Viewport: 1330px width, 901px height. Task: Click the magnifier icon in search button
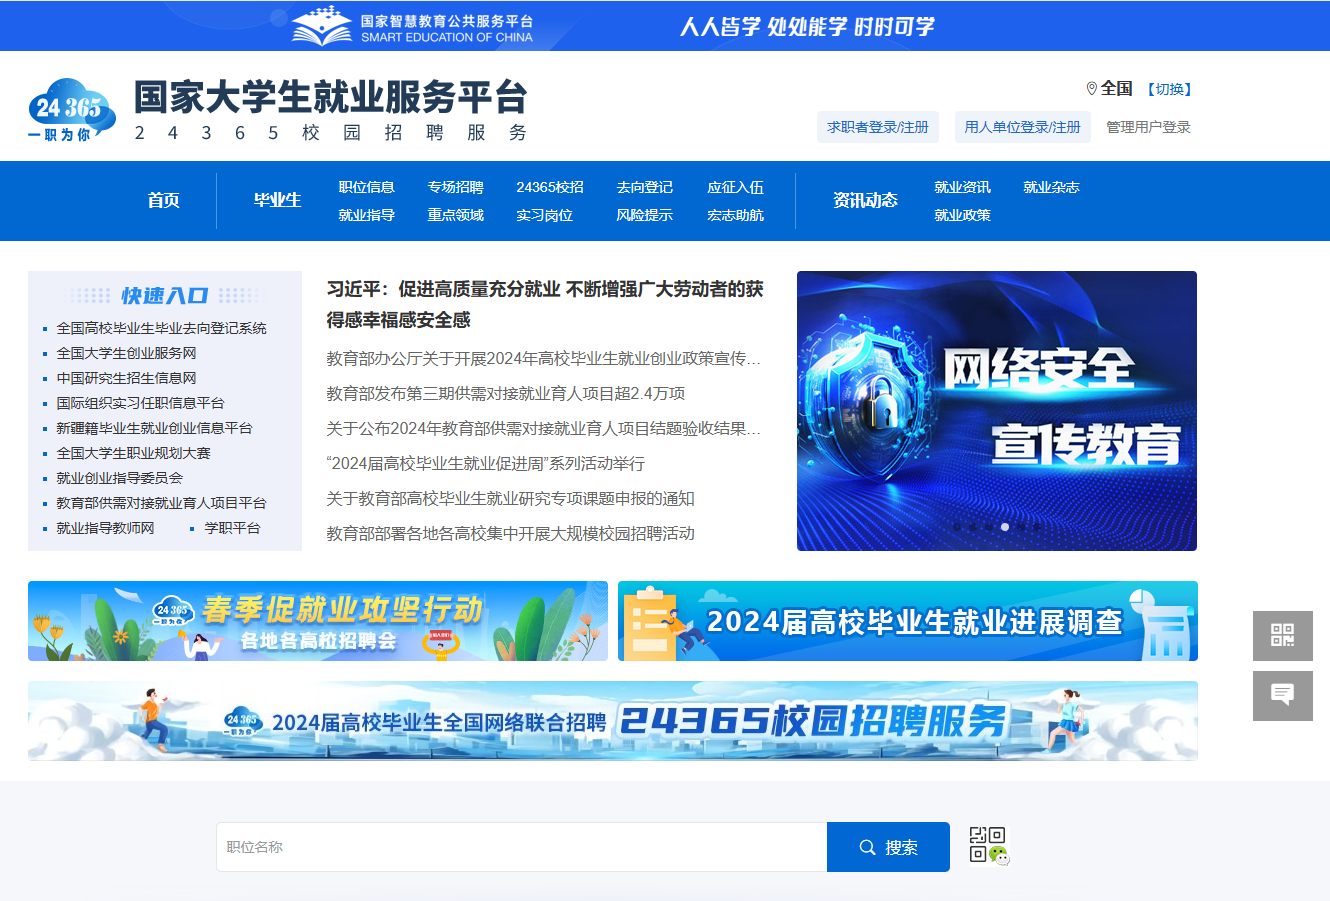coord(867,848)
